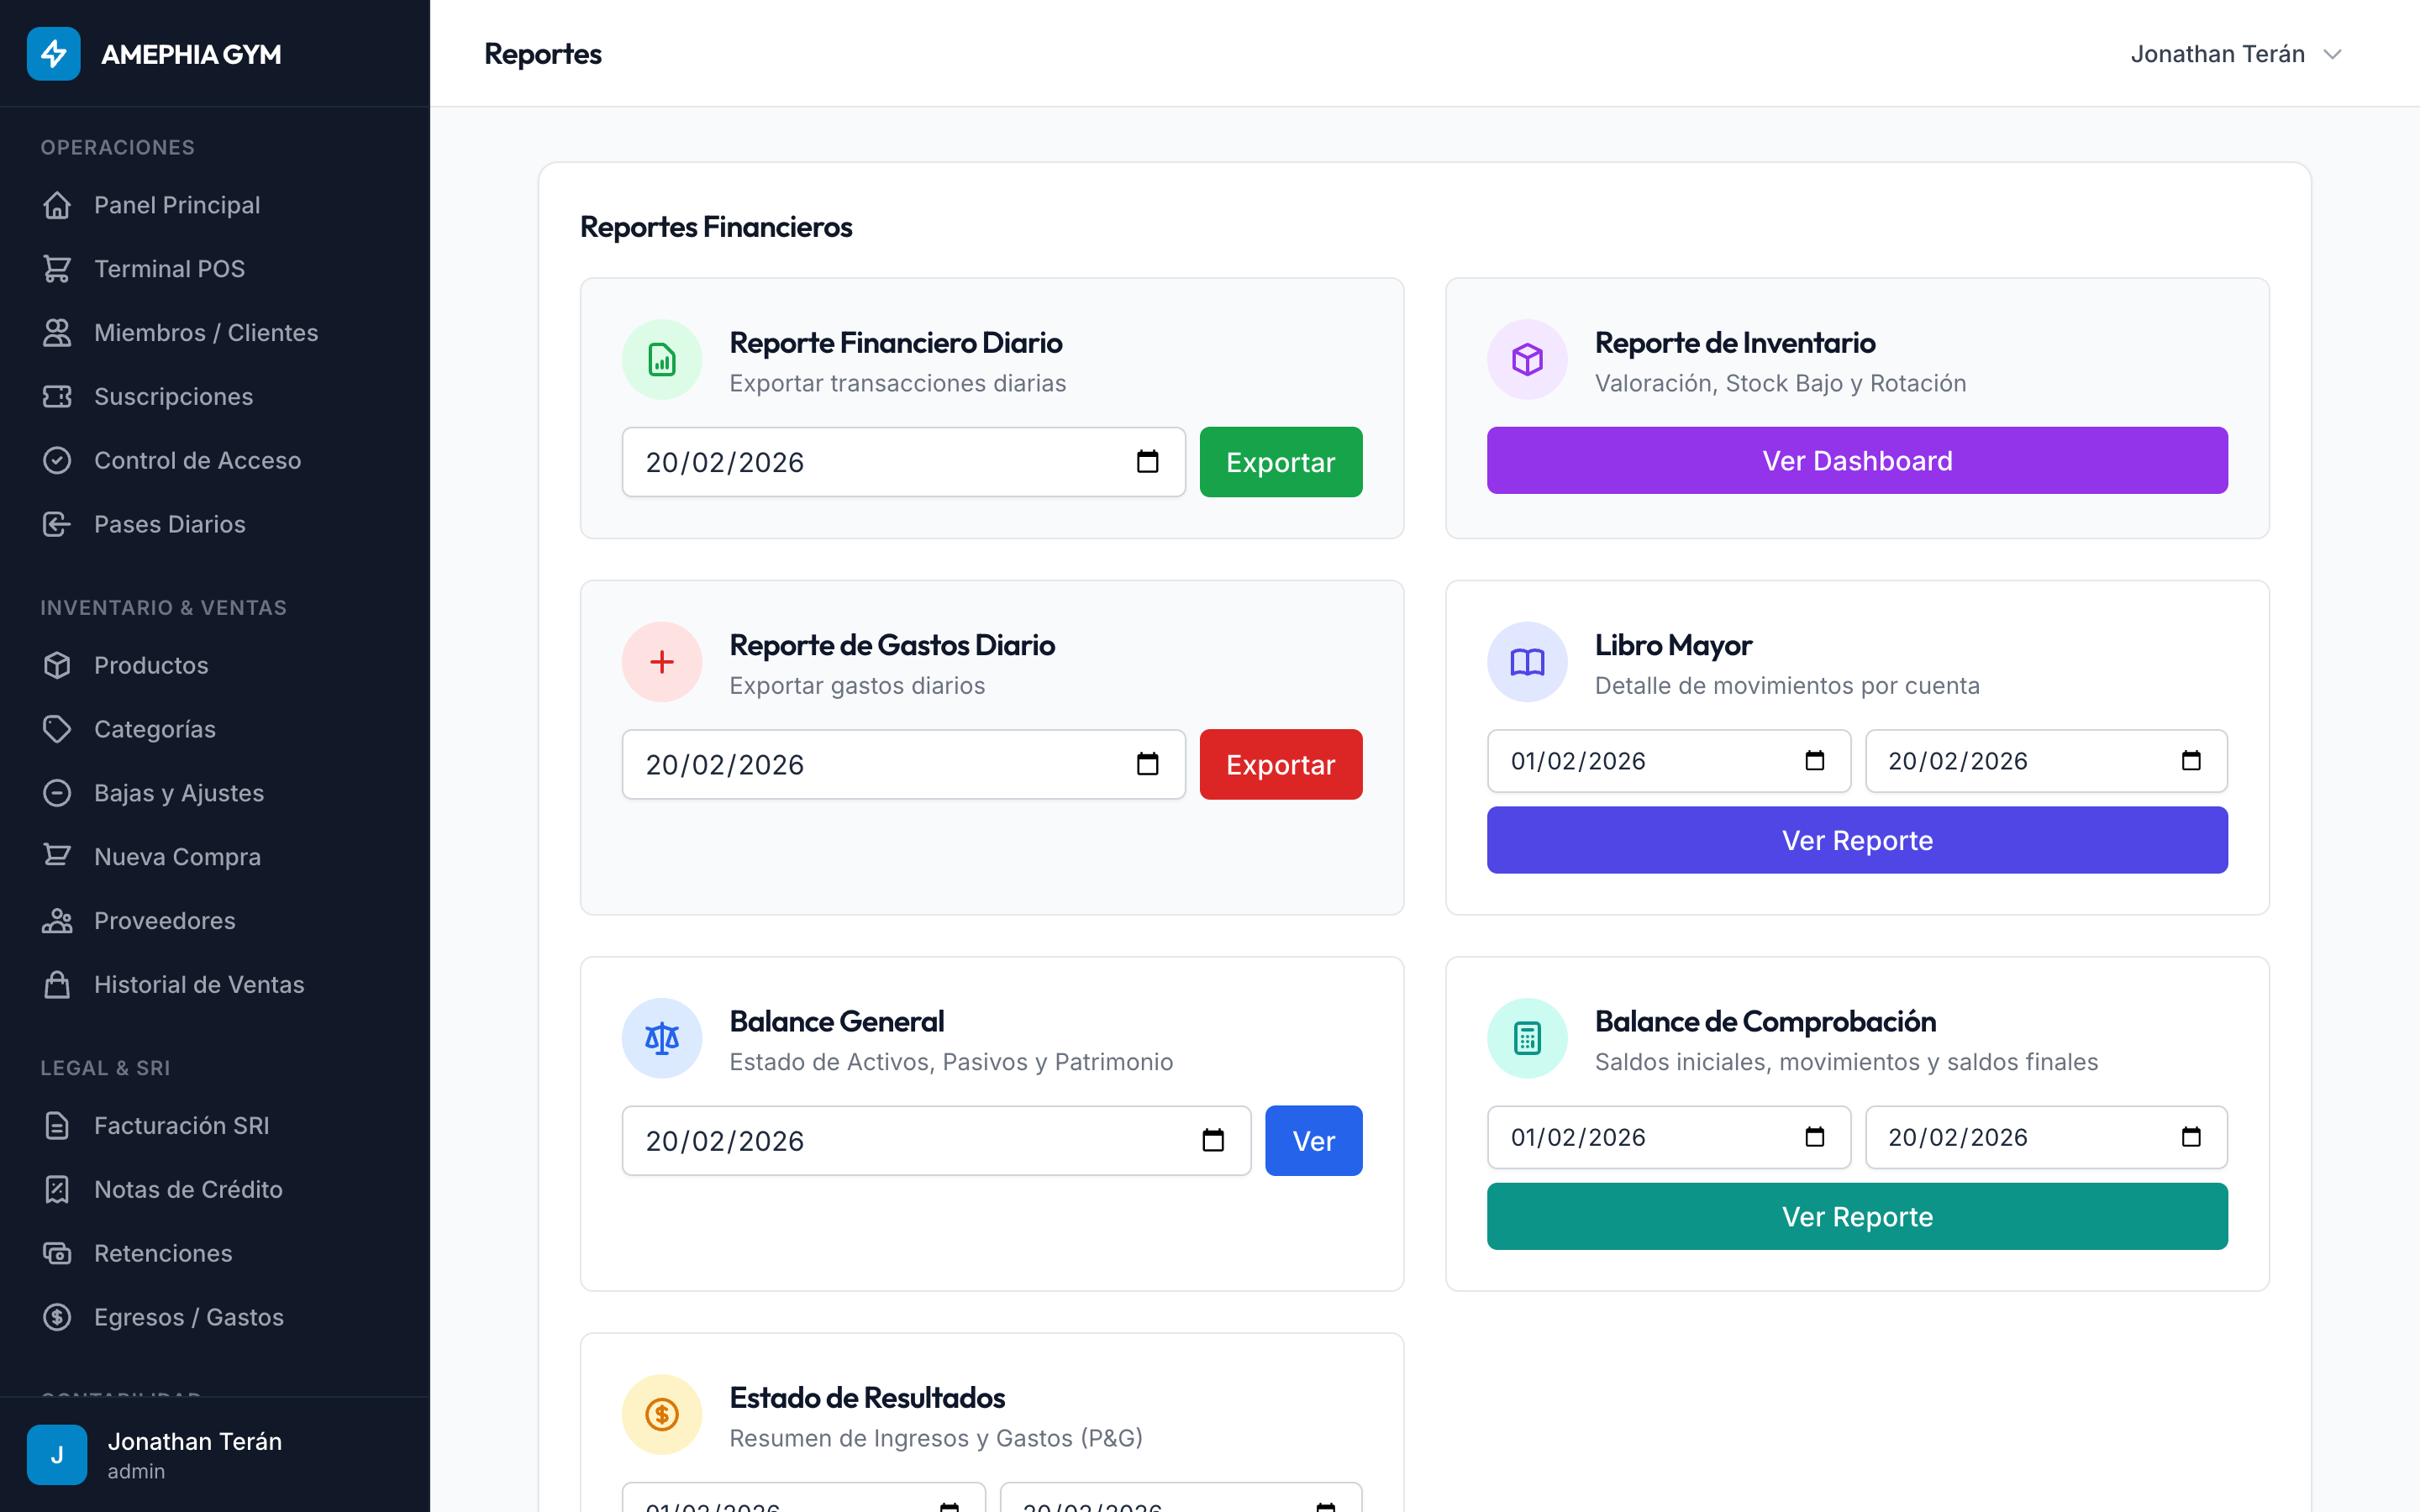Click the home icon beside Panel Principal
Screen dimensions: 2420x1512
click(x=57, y=205)
